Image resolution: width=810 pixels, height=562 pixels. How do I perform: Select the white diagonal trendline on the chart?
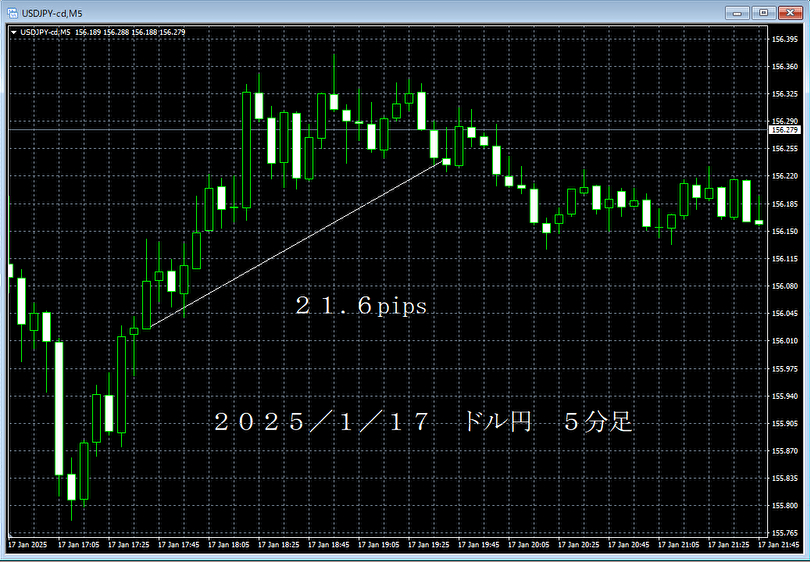pos(297,245)
